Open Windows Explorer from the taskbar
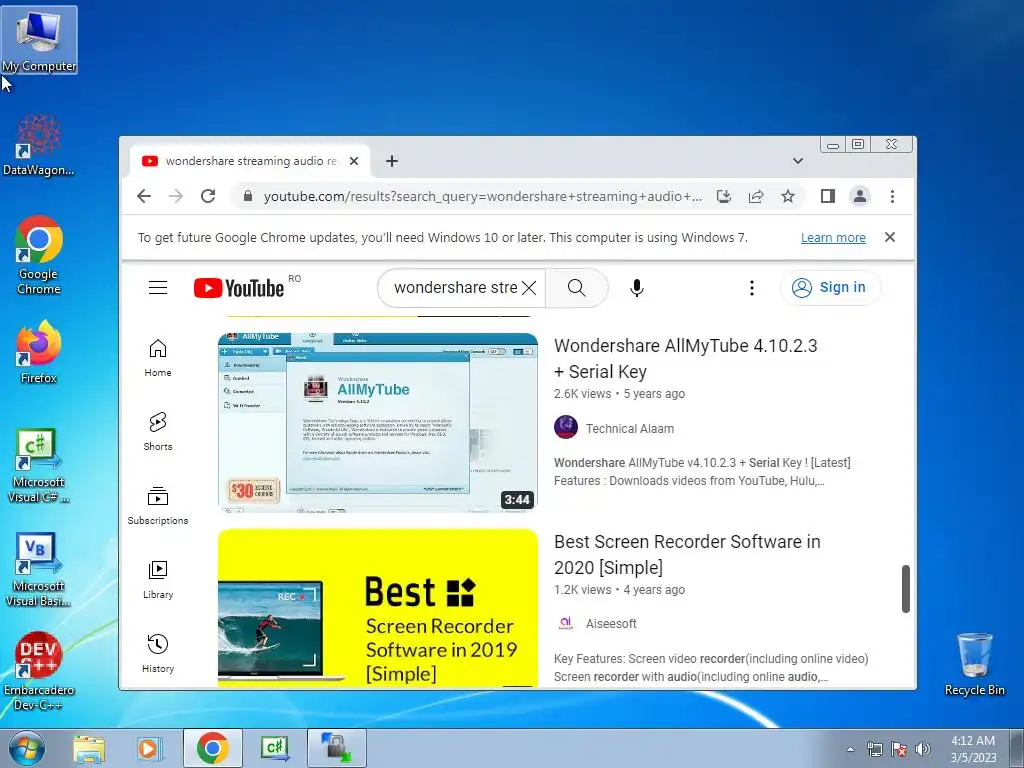1024x768 pixels. click(89, 748)
